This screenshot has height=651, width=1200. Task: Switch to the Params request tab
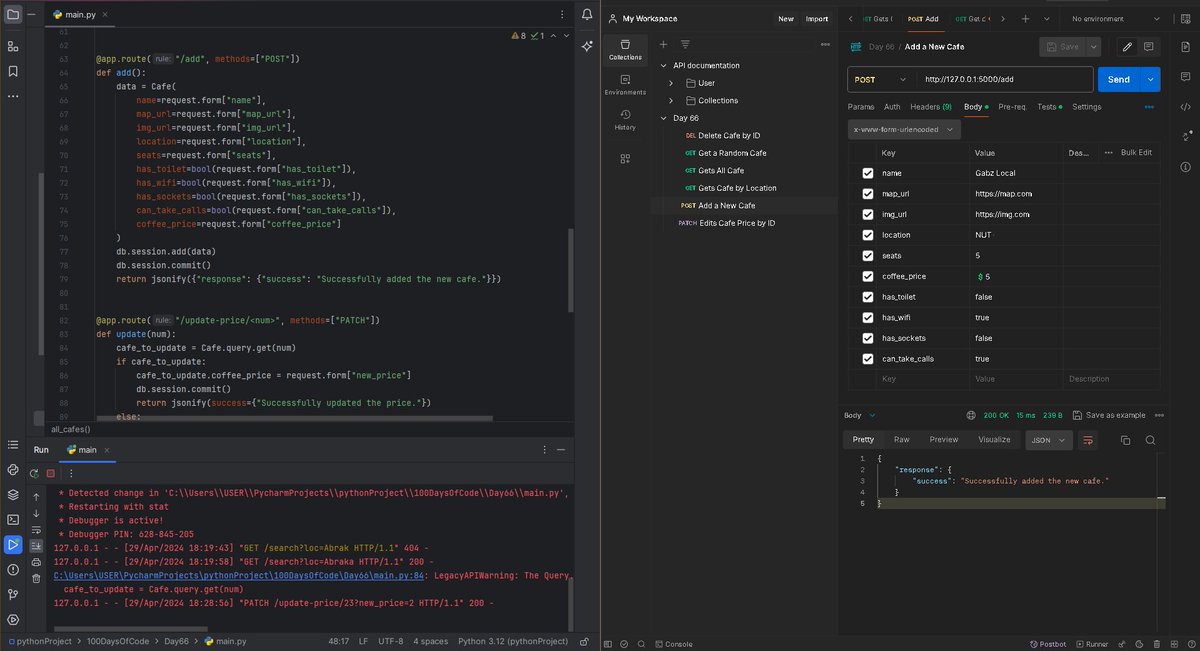point(861,107)
